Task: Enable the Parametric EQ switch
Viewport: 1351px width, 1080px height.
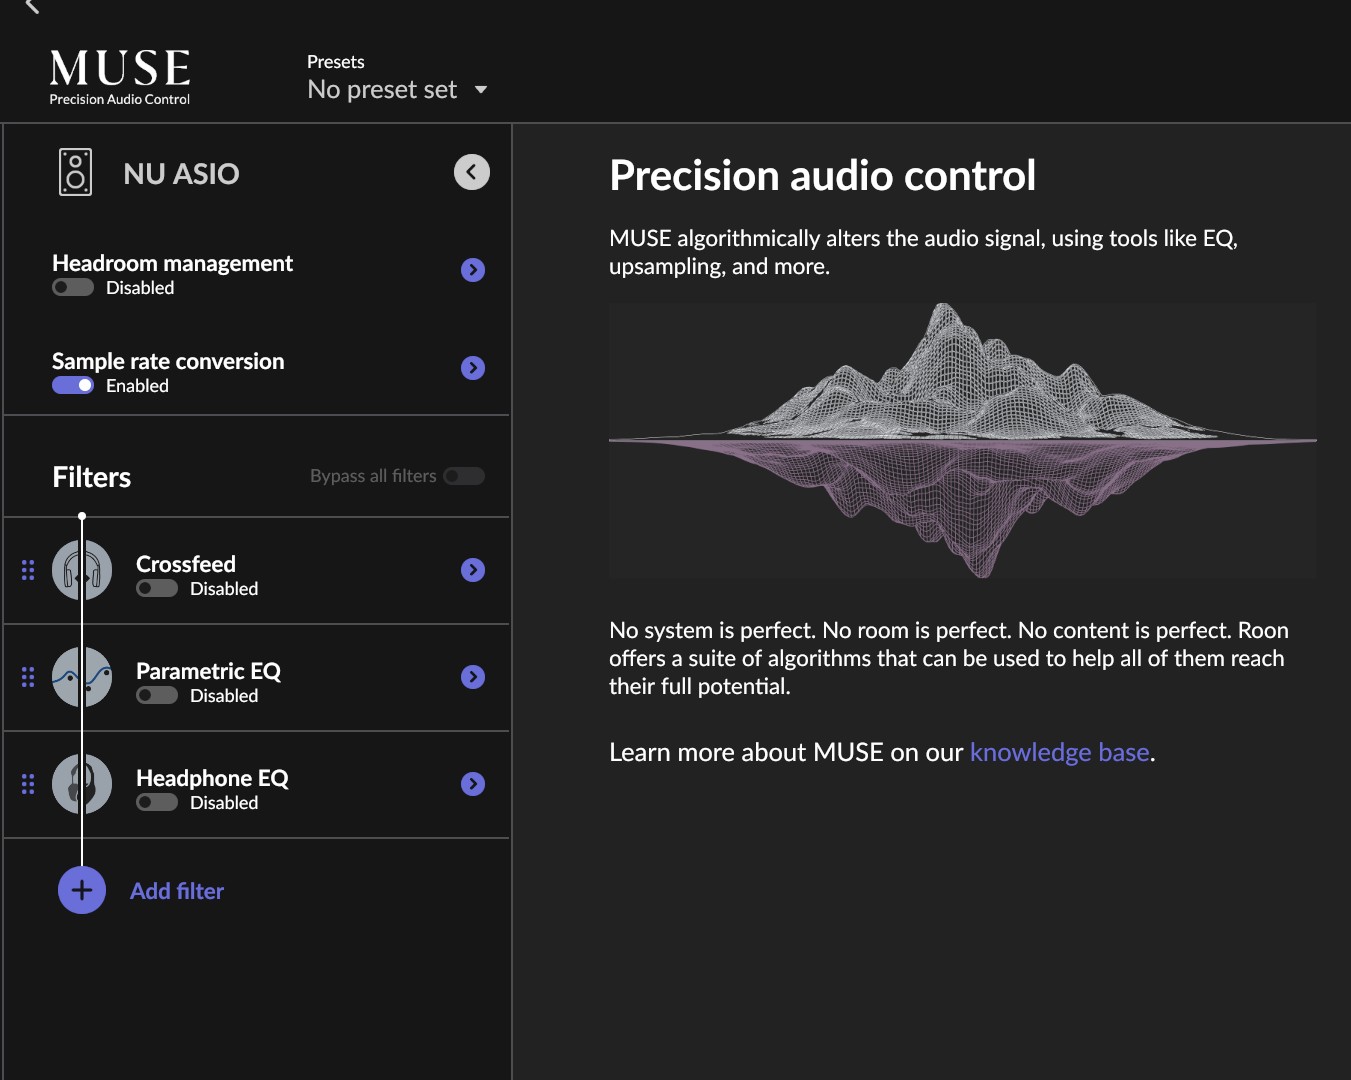Action: tap(157, 696)
